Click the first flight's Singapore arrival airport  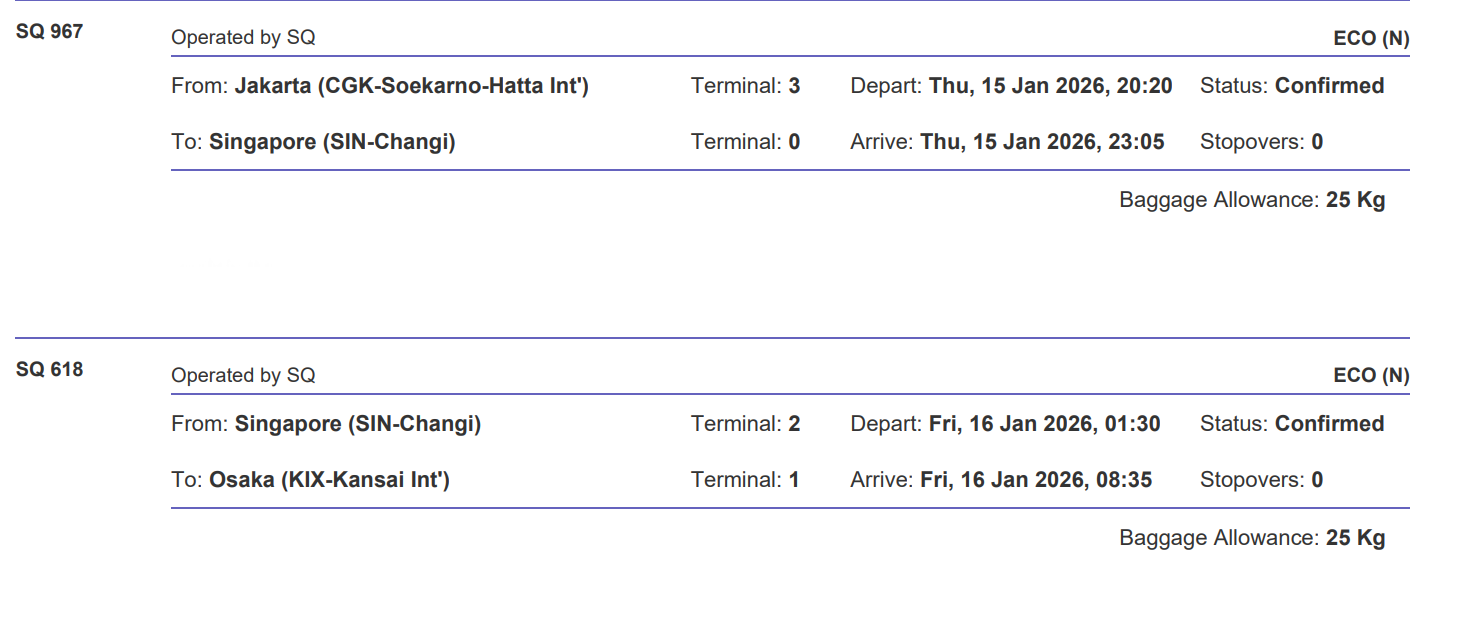point(332,142)
